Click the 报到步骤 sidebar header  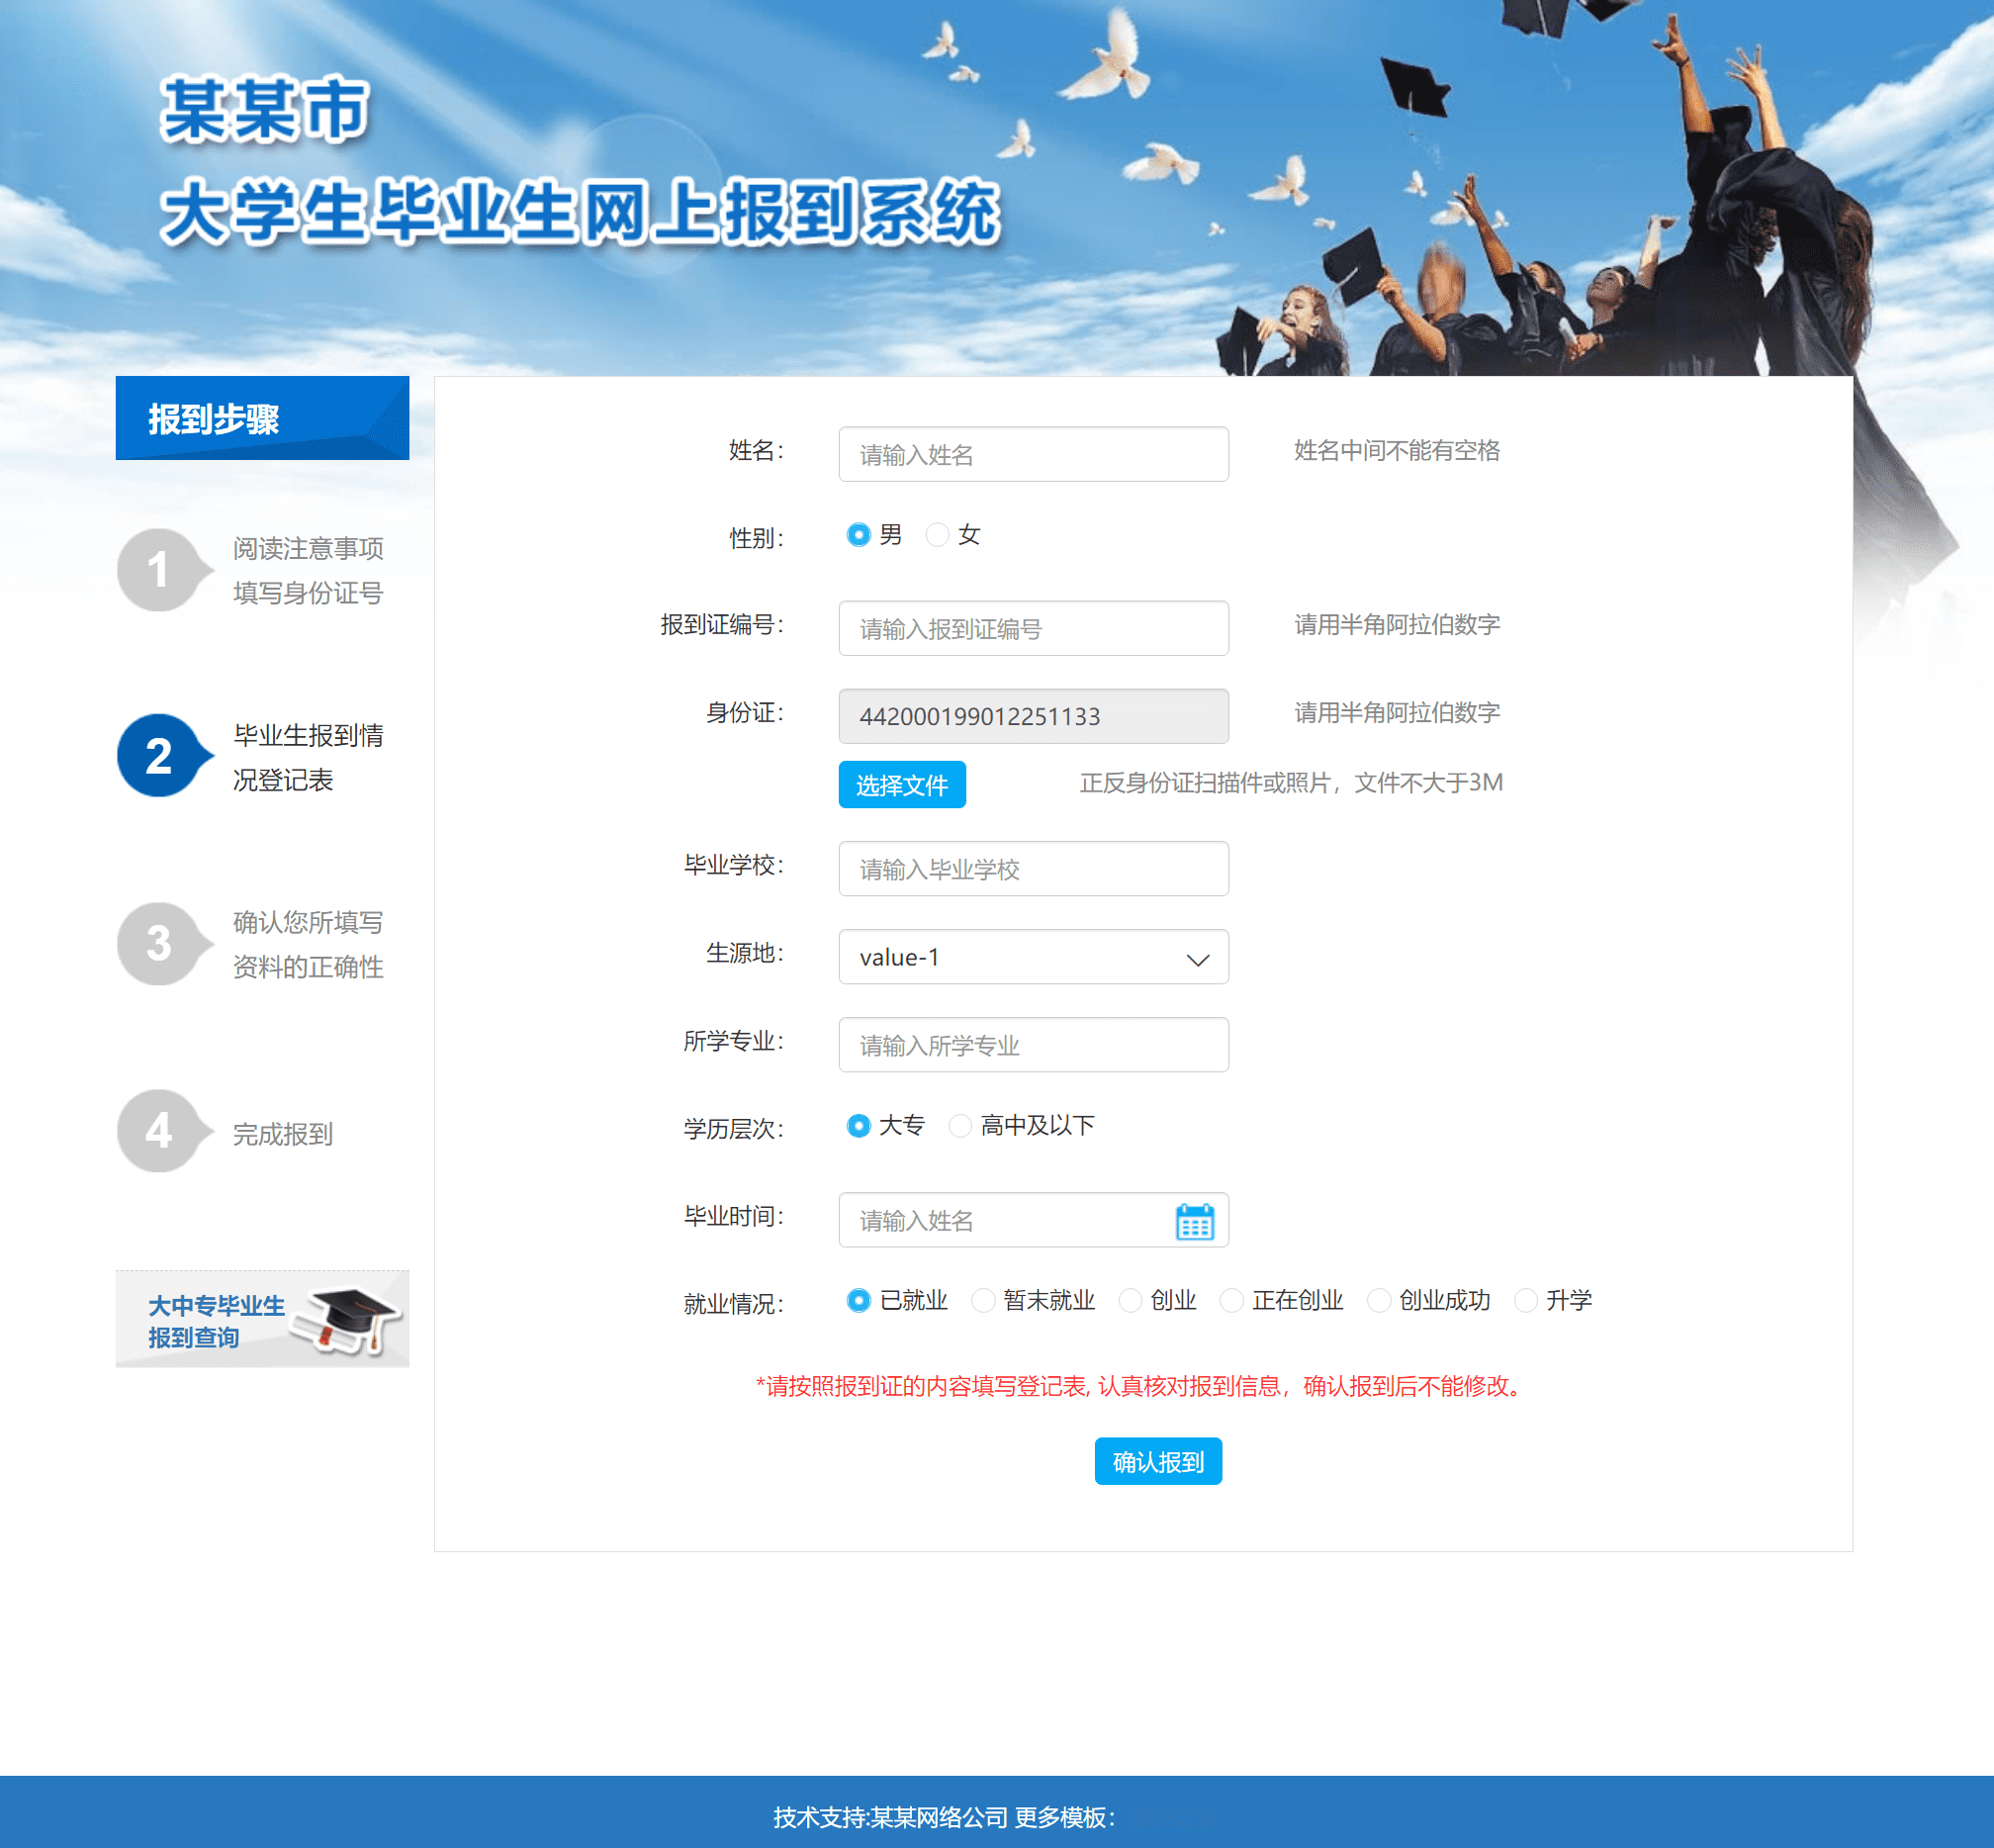coord(262,418)
